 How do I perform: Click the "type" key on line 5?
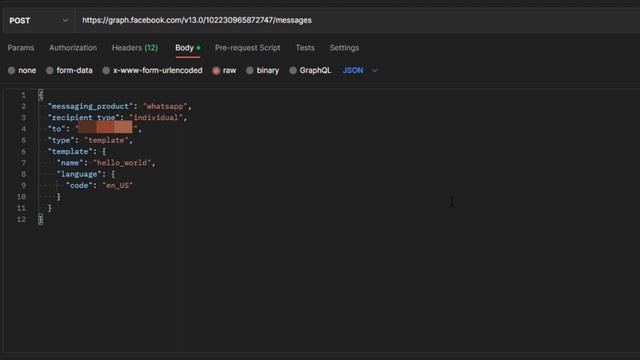pyautogui.click(x=61, y=140)
